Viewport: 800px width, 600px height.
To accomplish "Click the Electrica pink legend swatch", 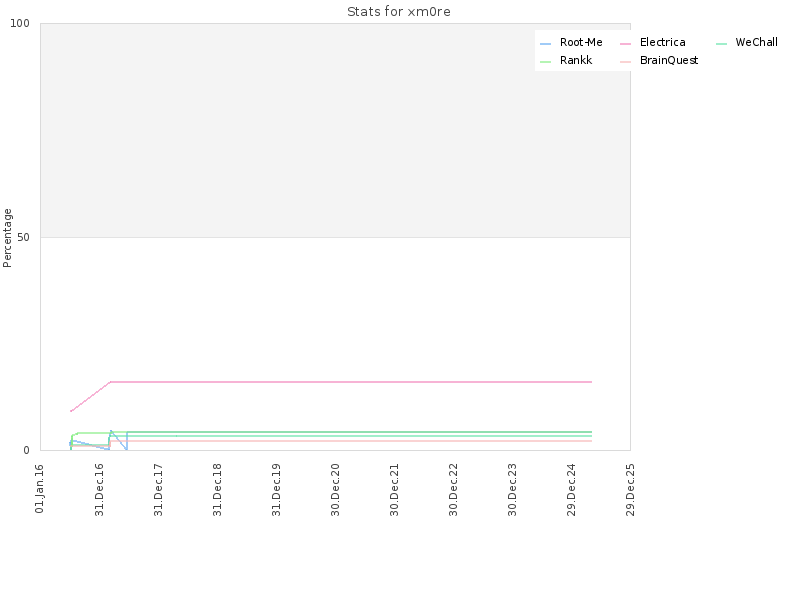I will click(x=626, y=44).
